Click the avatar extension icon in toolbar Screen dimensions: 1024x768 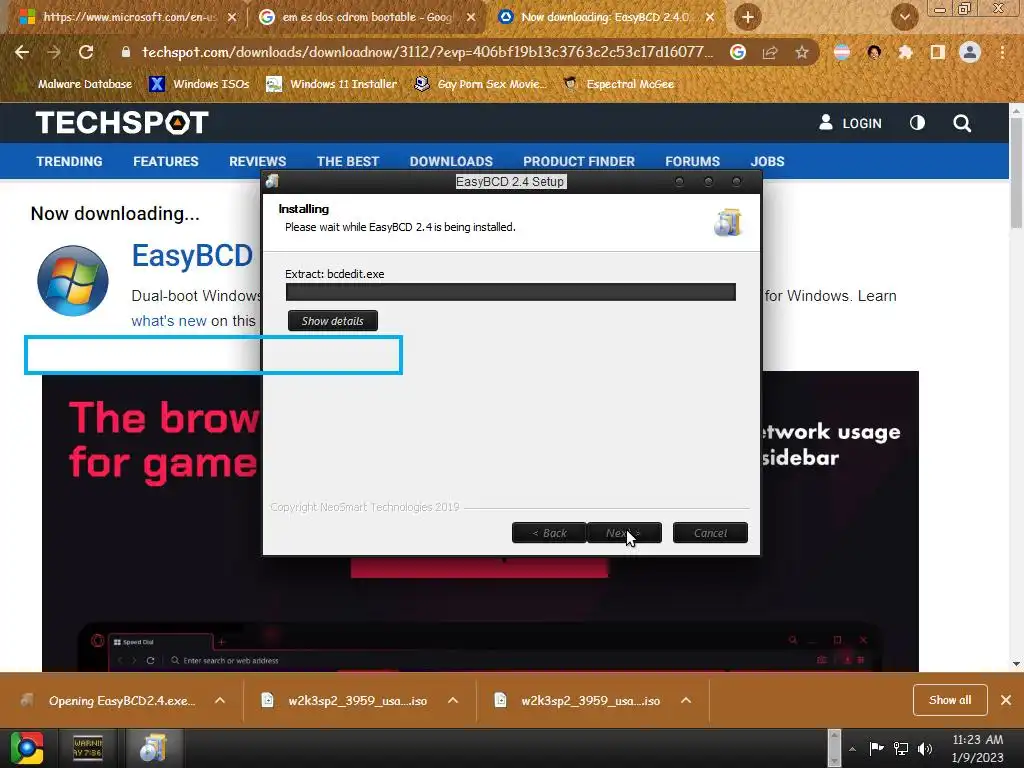pyautogui.click(x=874, y=52)
